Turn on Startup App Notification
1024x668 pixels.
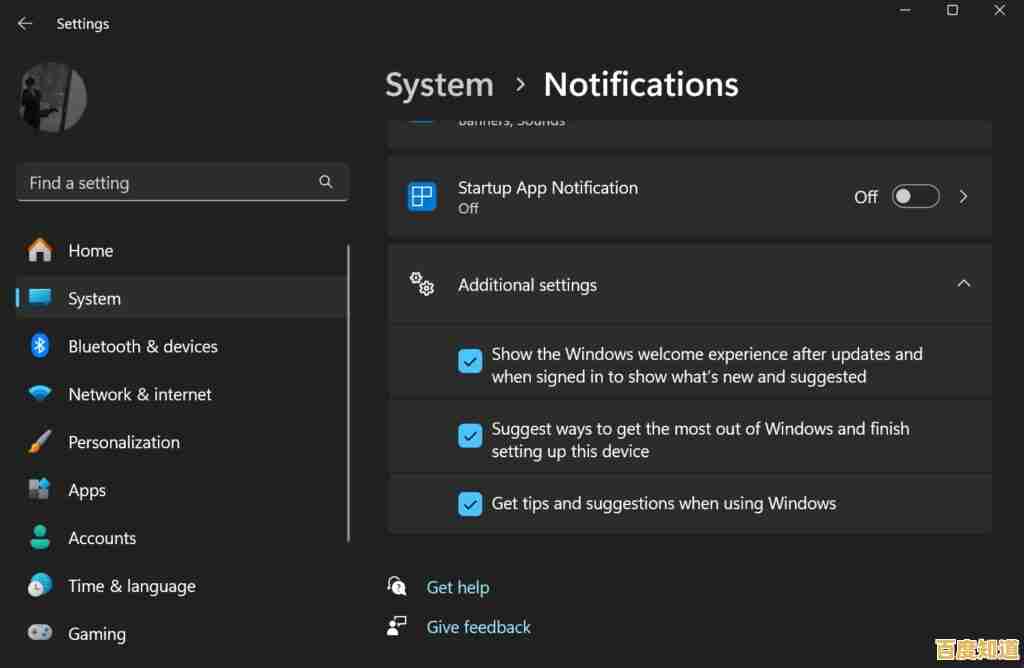[915, 196]
